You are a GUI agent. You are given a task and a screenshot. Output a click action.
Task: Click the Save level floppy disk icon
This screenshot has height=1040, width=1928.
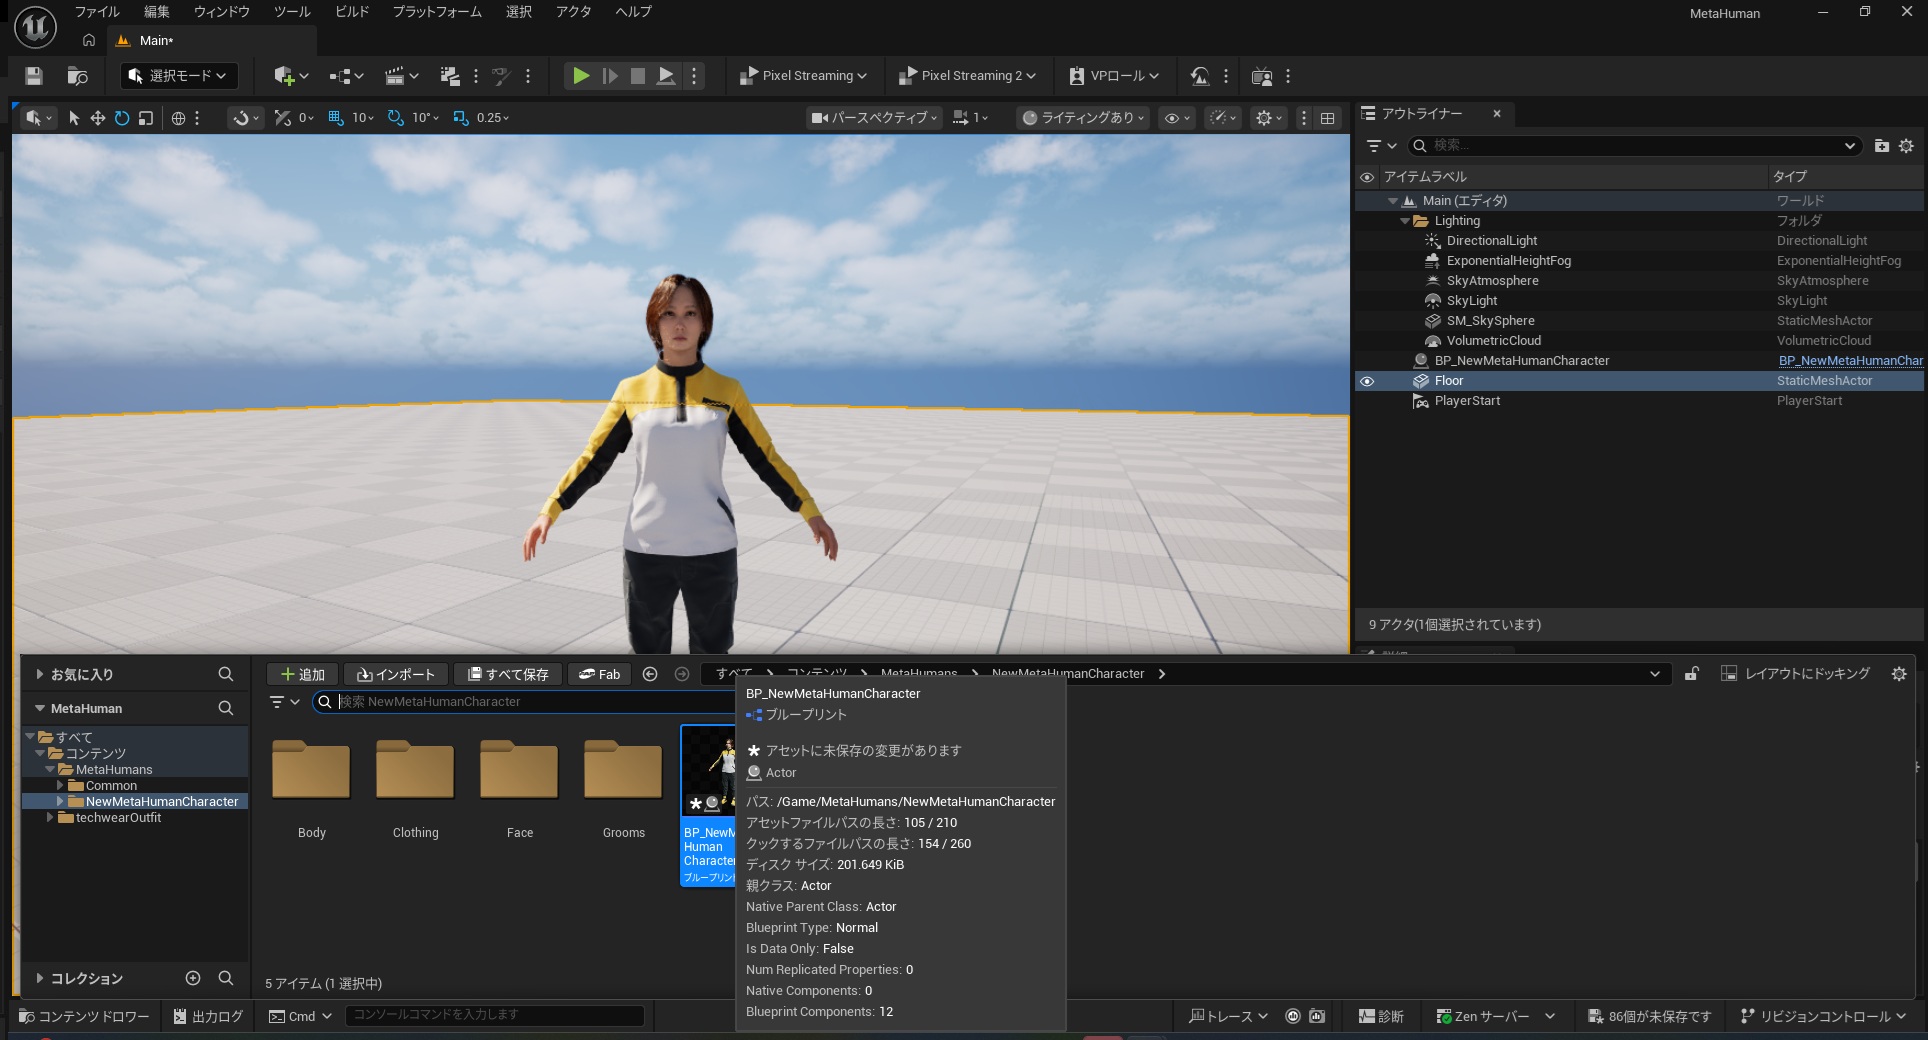34,76
